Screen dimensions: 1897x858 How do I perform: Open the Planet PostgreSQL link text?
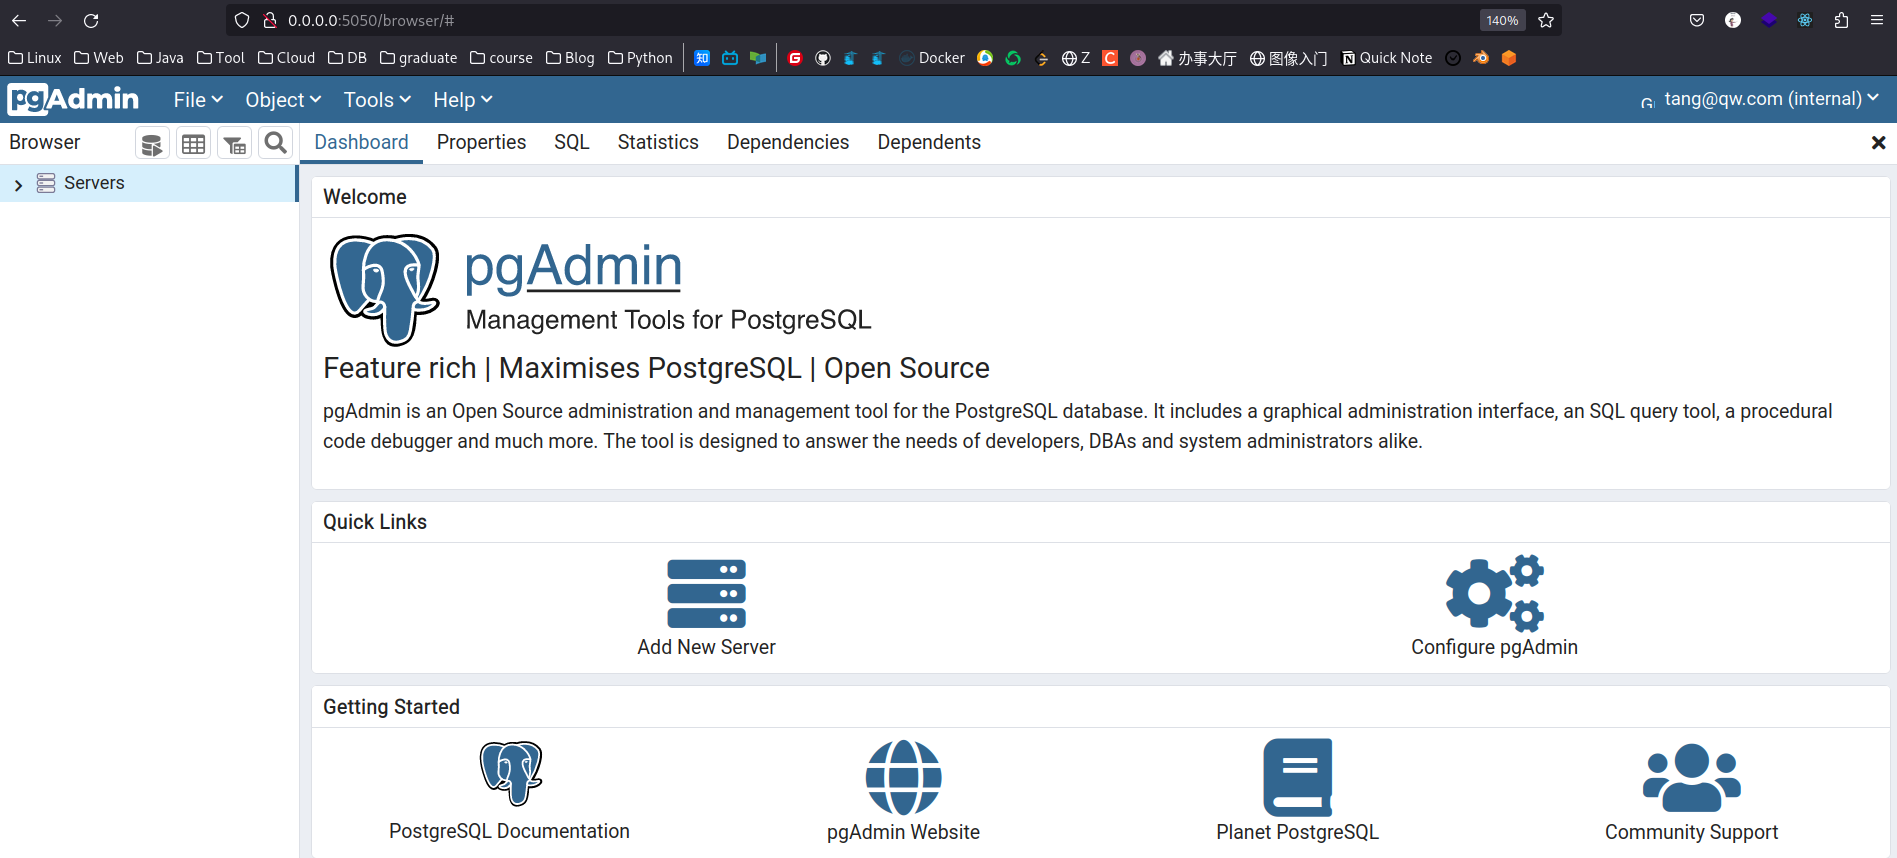(x=1297, y=832)
